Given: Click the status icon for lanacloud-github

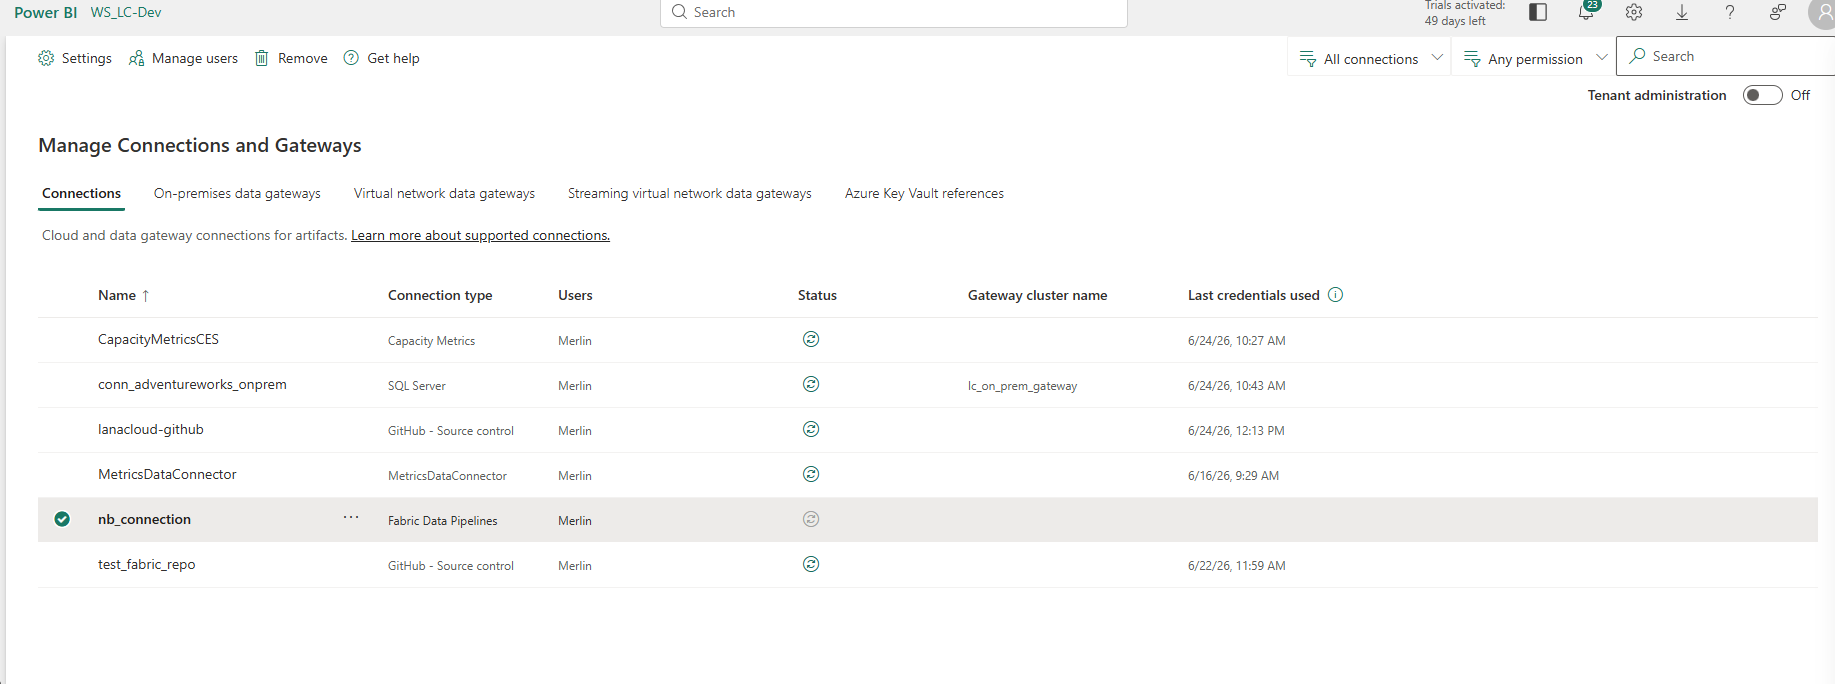Looking at the screenshot, I should pos(811,429).
